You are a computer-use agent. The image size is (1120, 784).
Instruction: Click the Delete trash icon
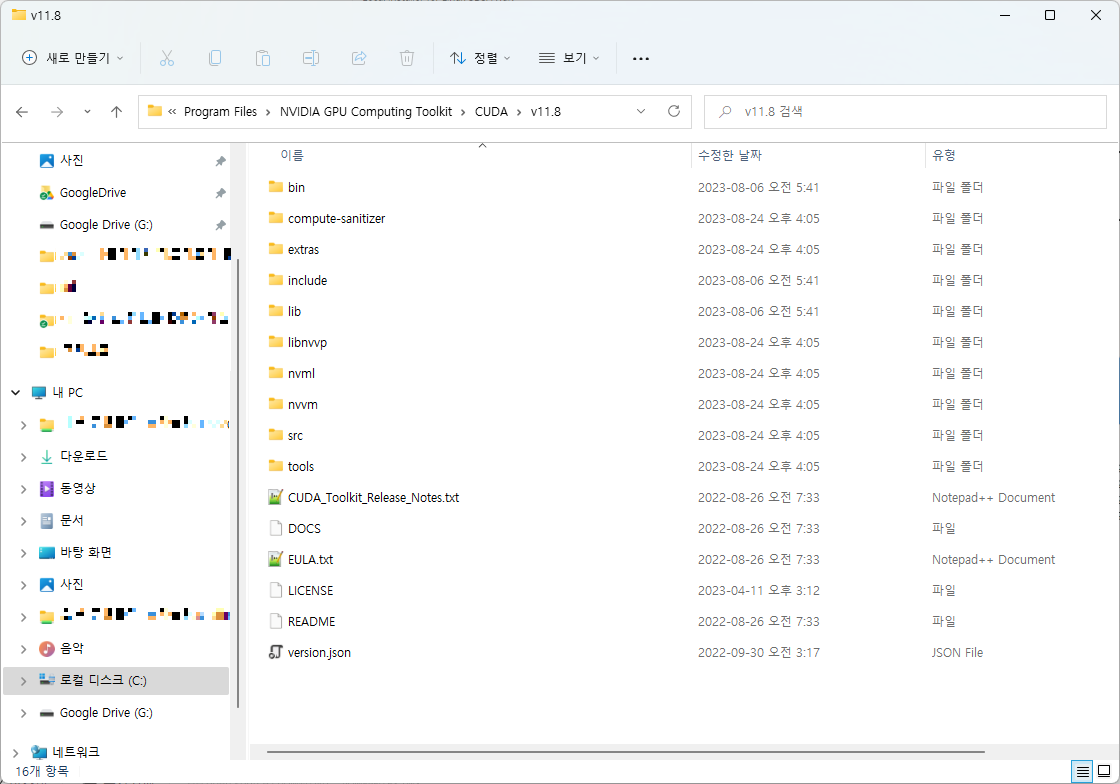pyautogui.click(x=406, y=58)
